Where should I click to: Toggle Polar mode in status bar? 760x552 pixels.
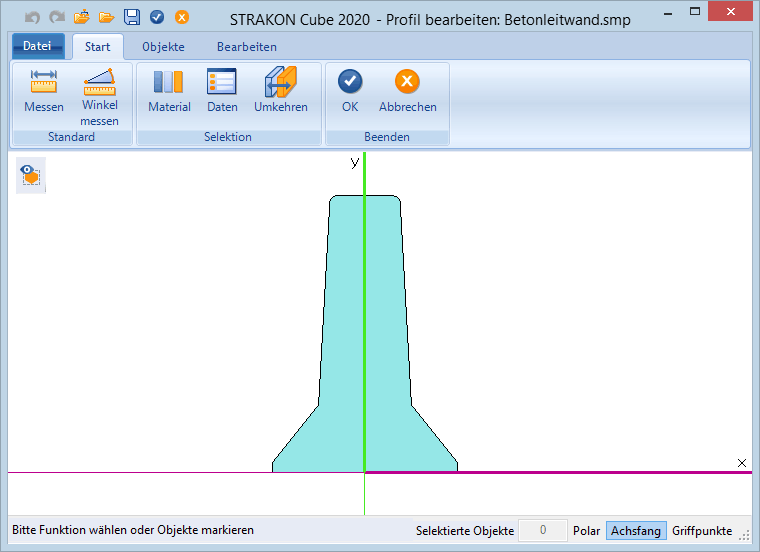[586, 531]
